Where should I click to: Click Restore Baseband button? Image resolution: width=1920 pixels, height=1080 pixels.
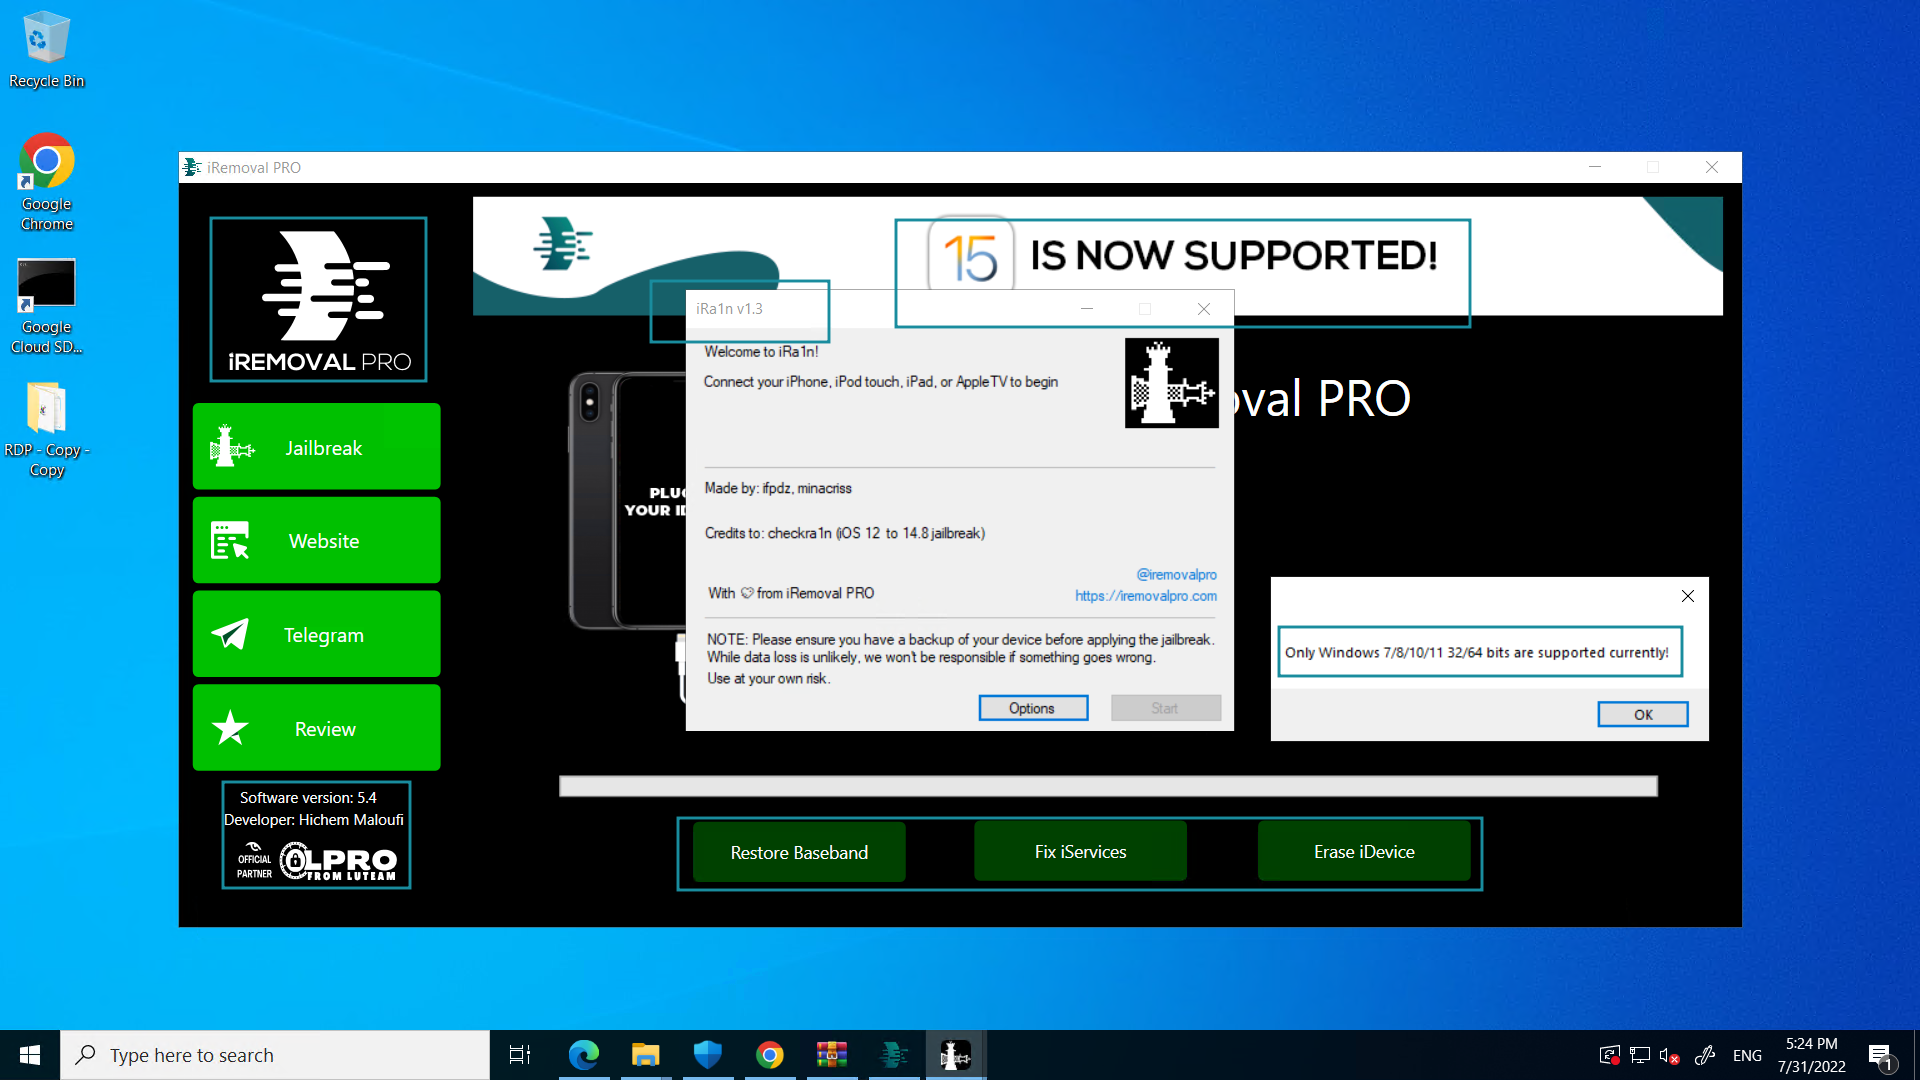pos(799,852)
